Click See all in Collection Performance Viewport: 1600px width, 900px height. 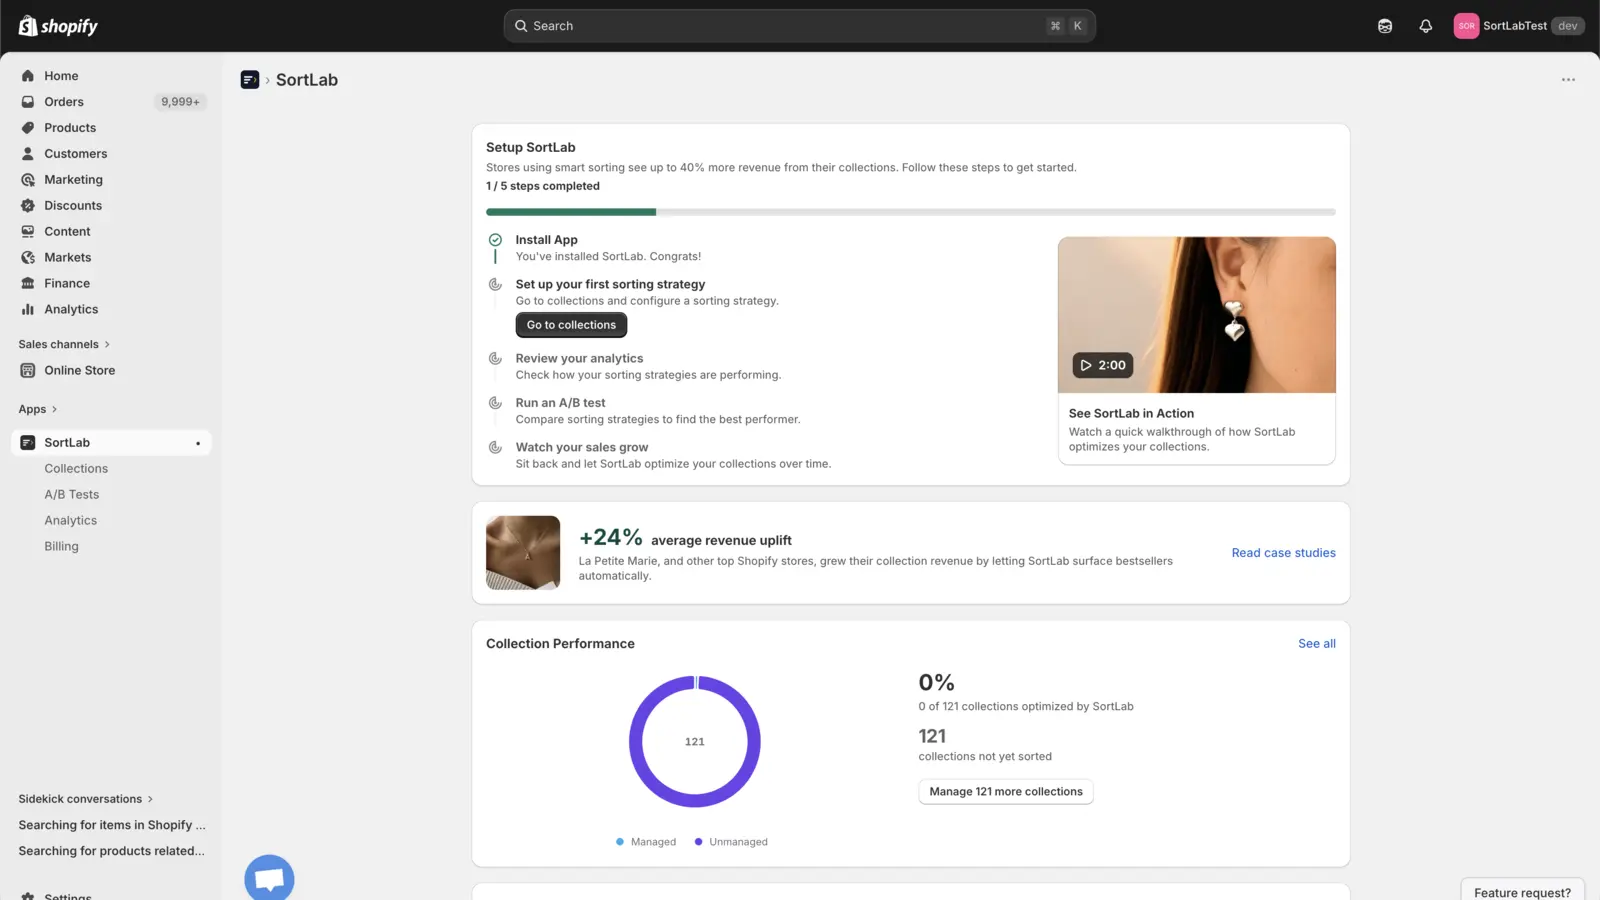tap(1317, 644)
